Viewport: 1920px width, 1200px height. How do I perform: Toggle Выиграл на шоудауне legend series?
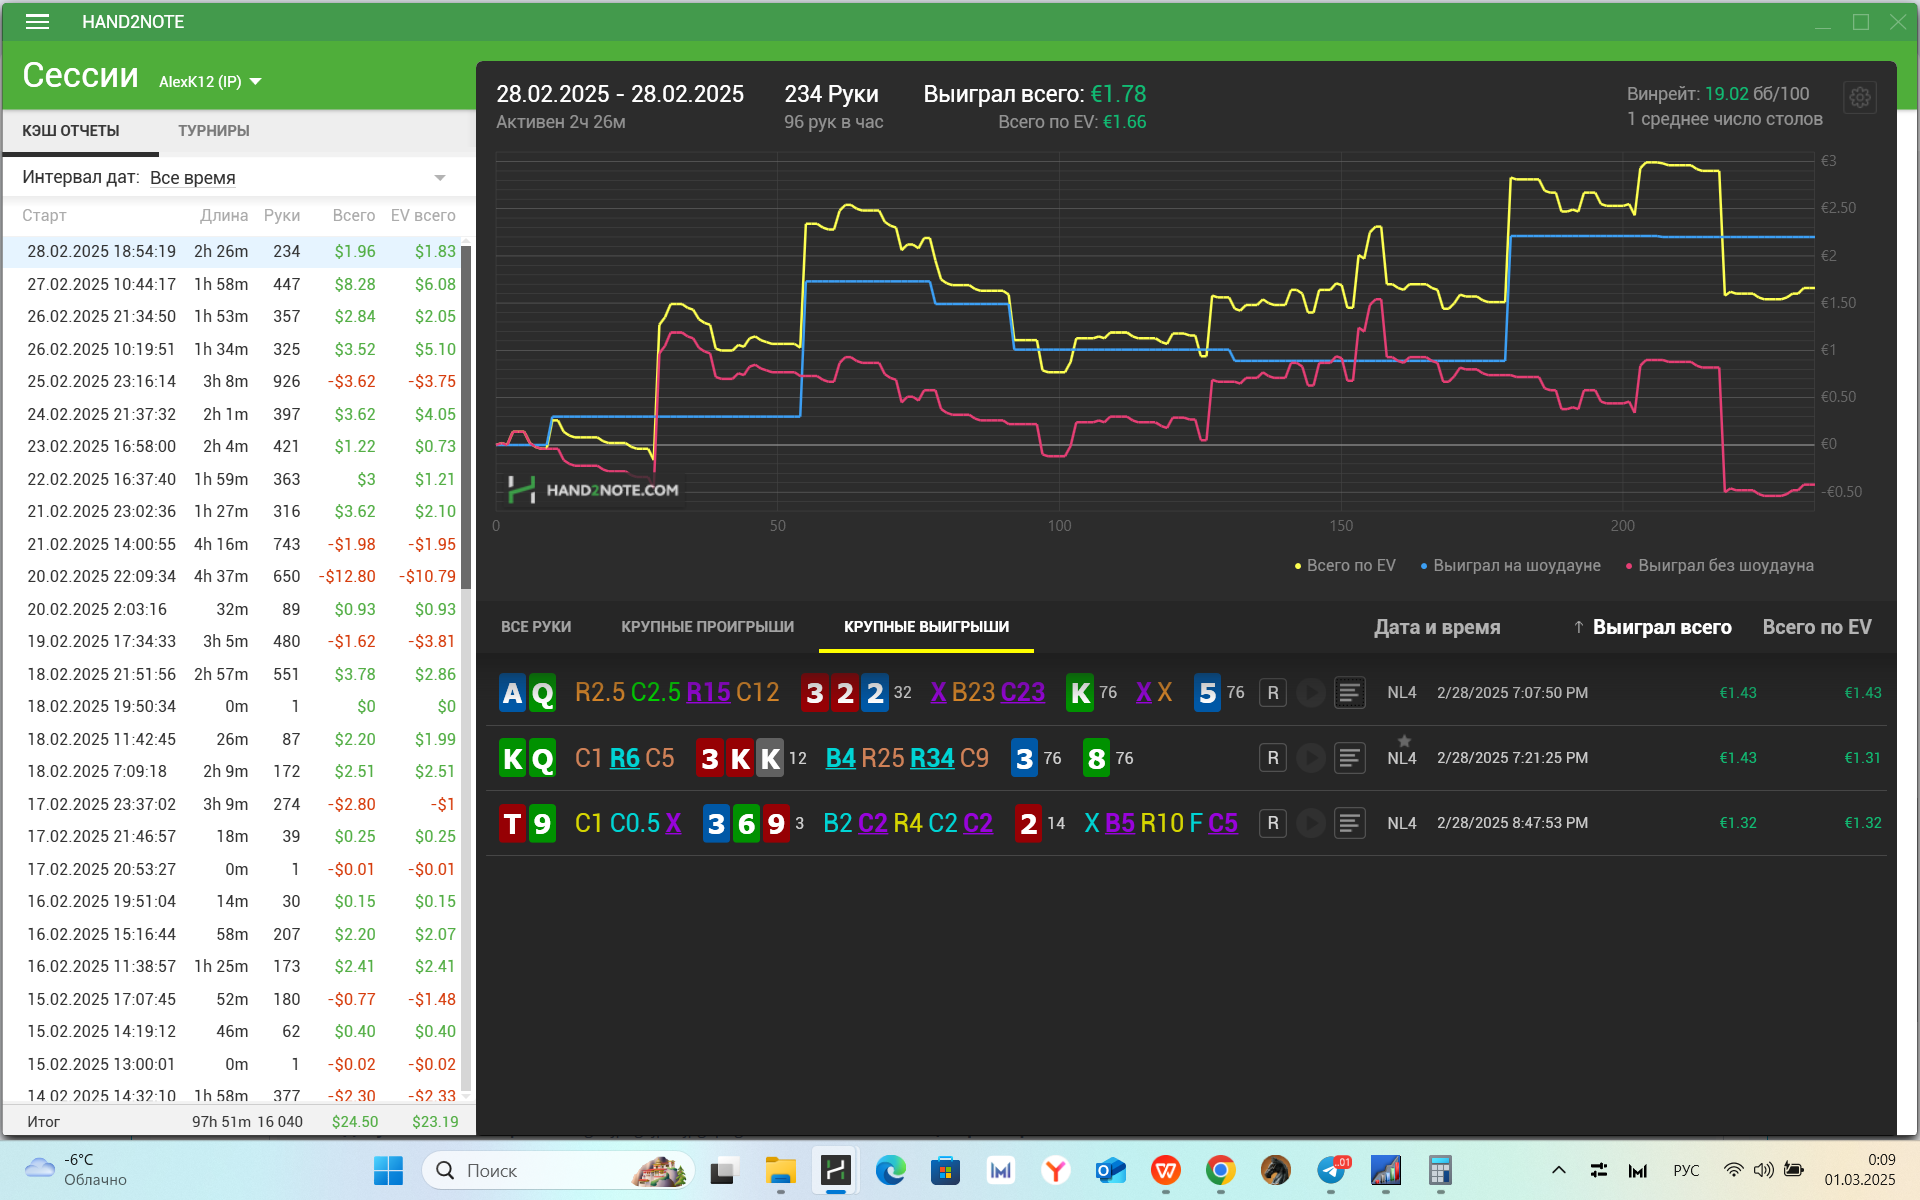(x=1510, y=566)
